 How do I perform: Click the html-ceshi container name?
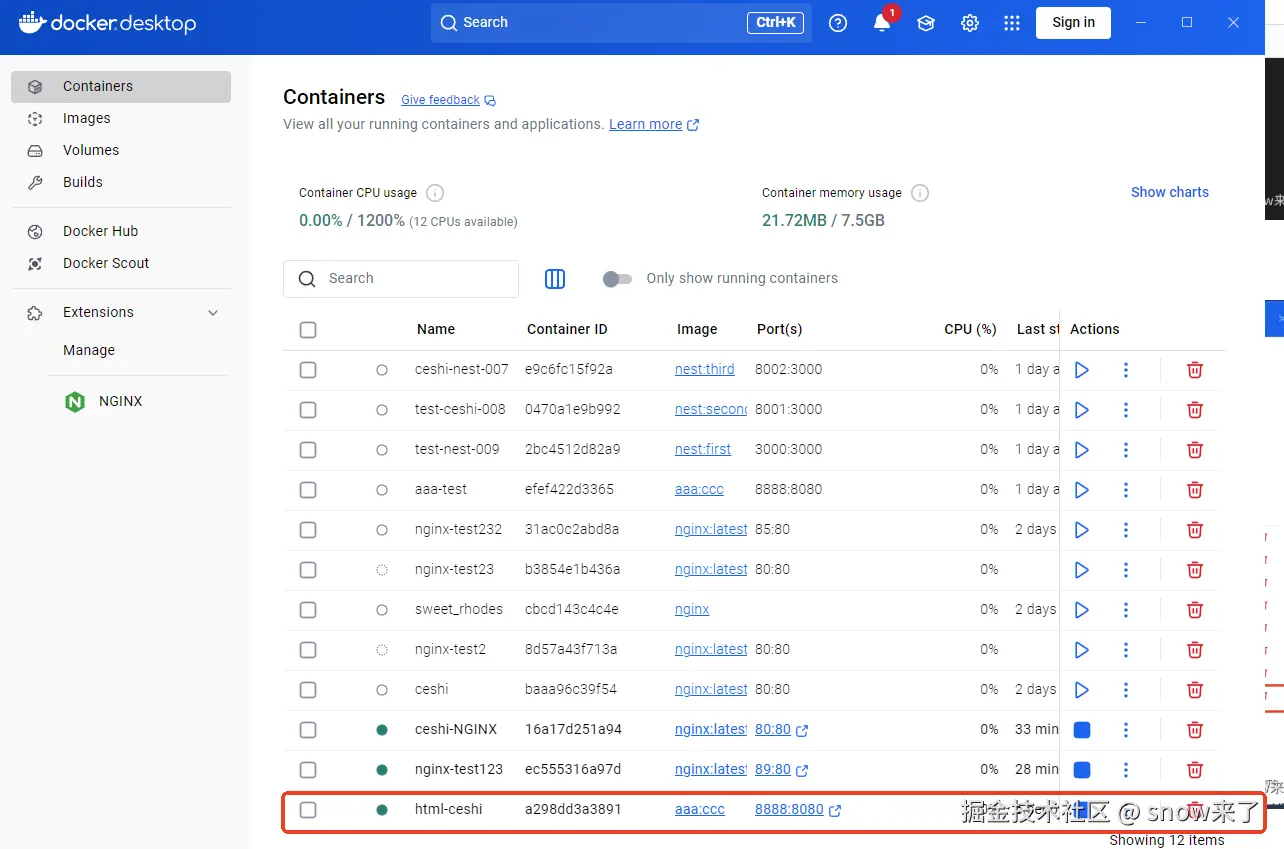tap(448, 810)
